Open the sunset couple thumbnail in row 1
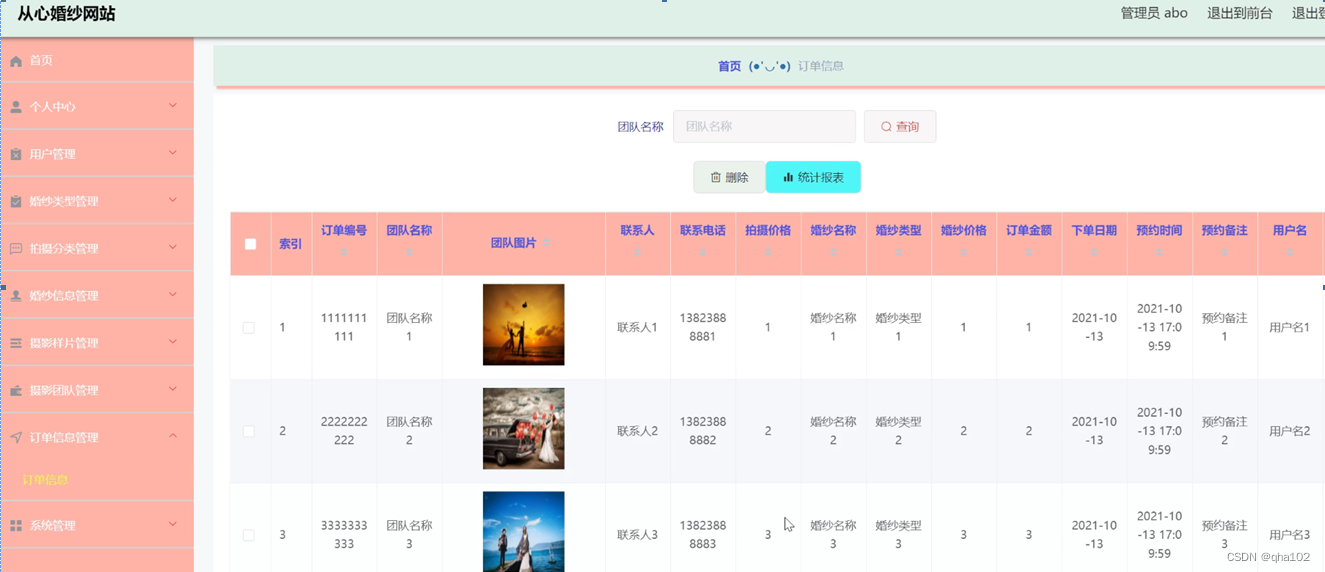 523,324
